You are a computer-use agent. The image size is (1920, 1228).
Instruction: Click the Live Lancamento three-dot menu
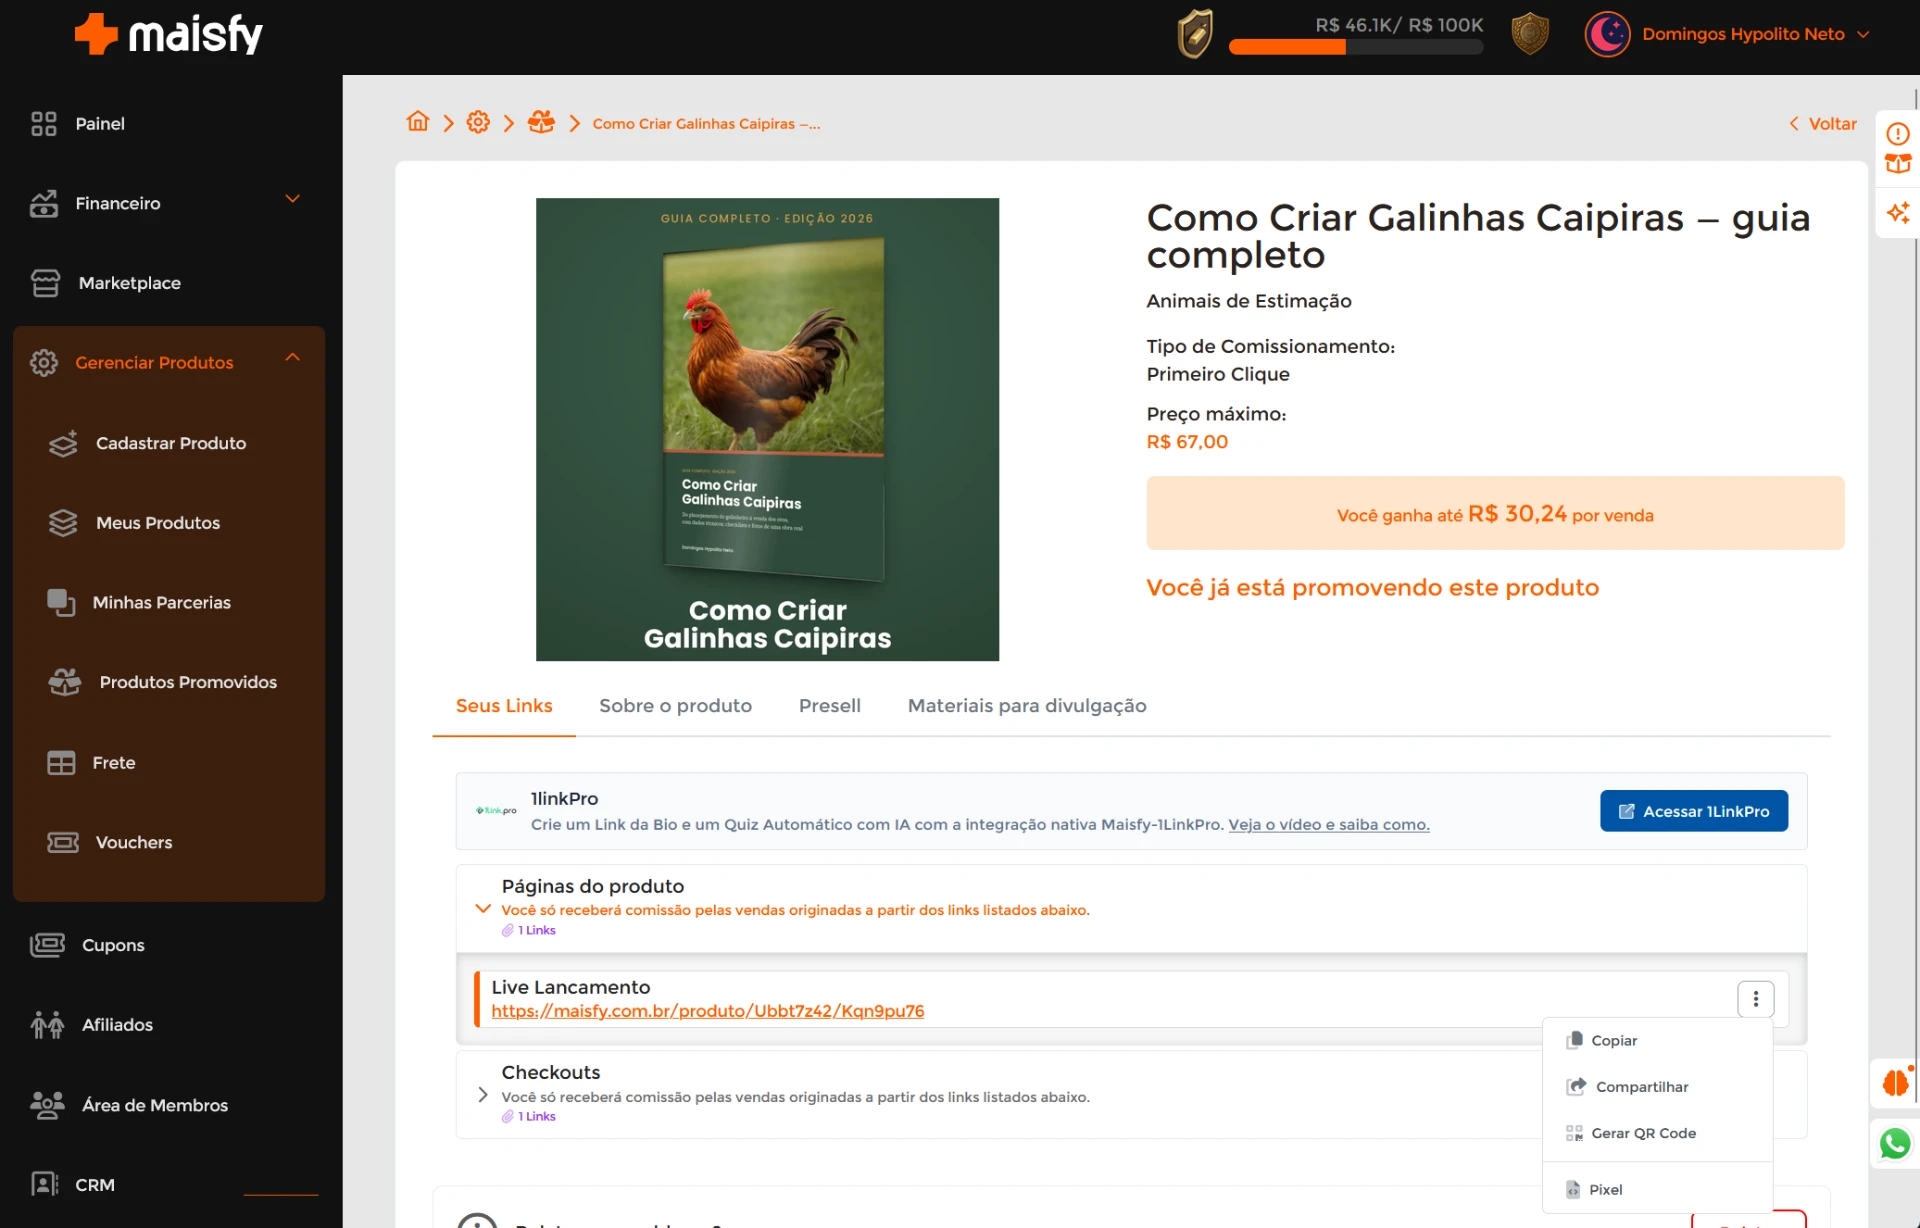point(1755,999)
